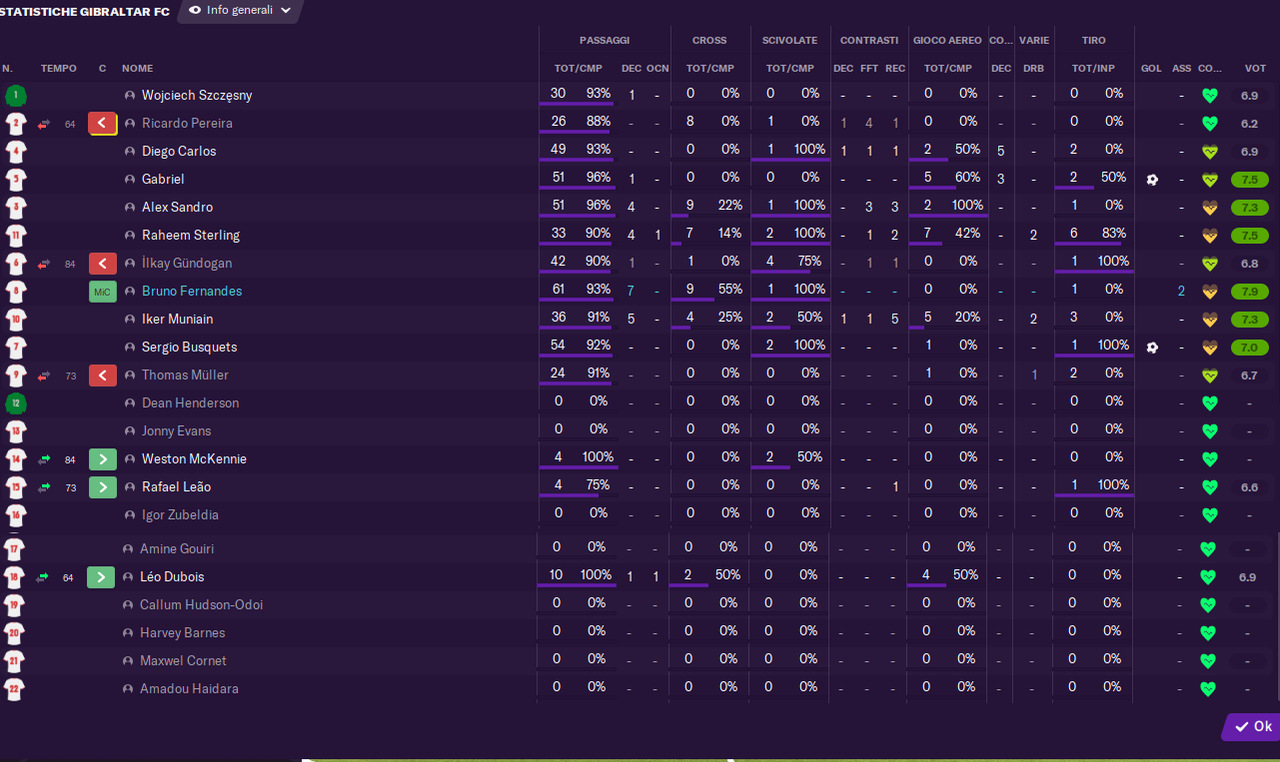This screenshot has height=762, width=1280.
Task: Click Ricardo Pereira's substituted-off red arrow badge
Action: click(x=103, y=124)
